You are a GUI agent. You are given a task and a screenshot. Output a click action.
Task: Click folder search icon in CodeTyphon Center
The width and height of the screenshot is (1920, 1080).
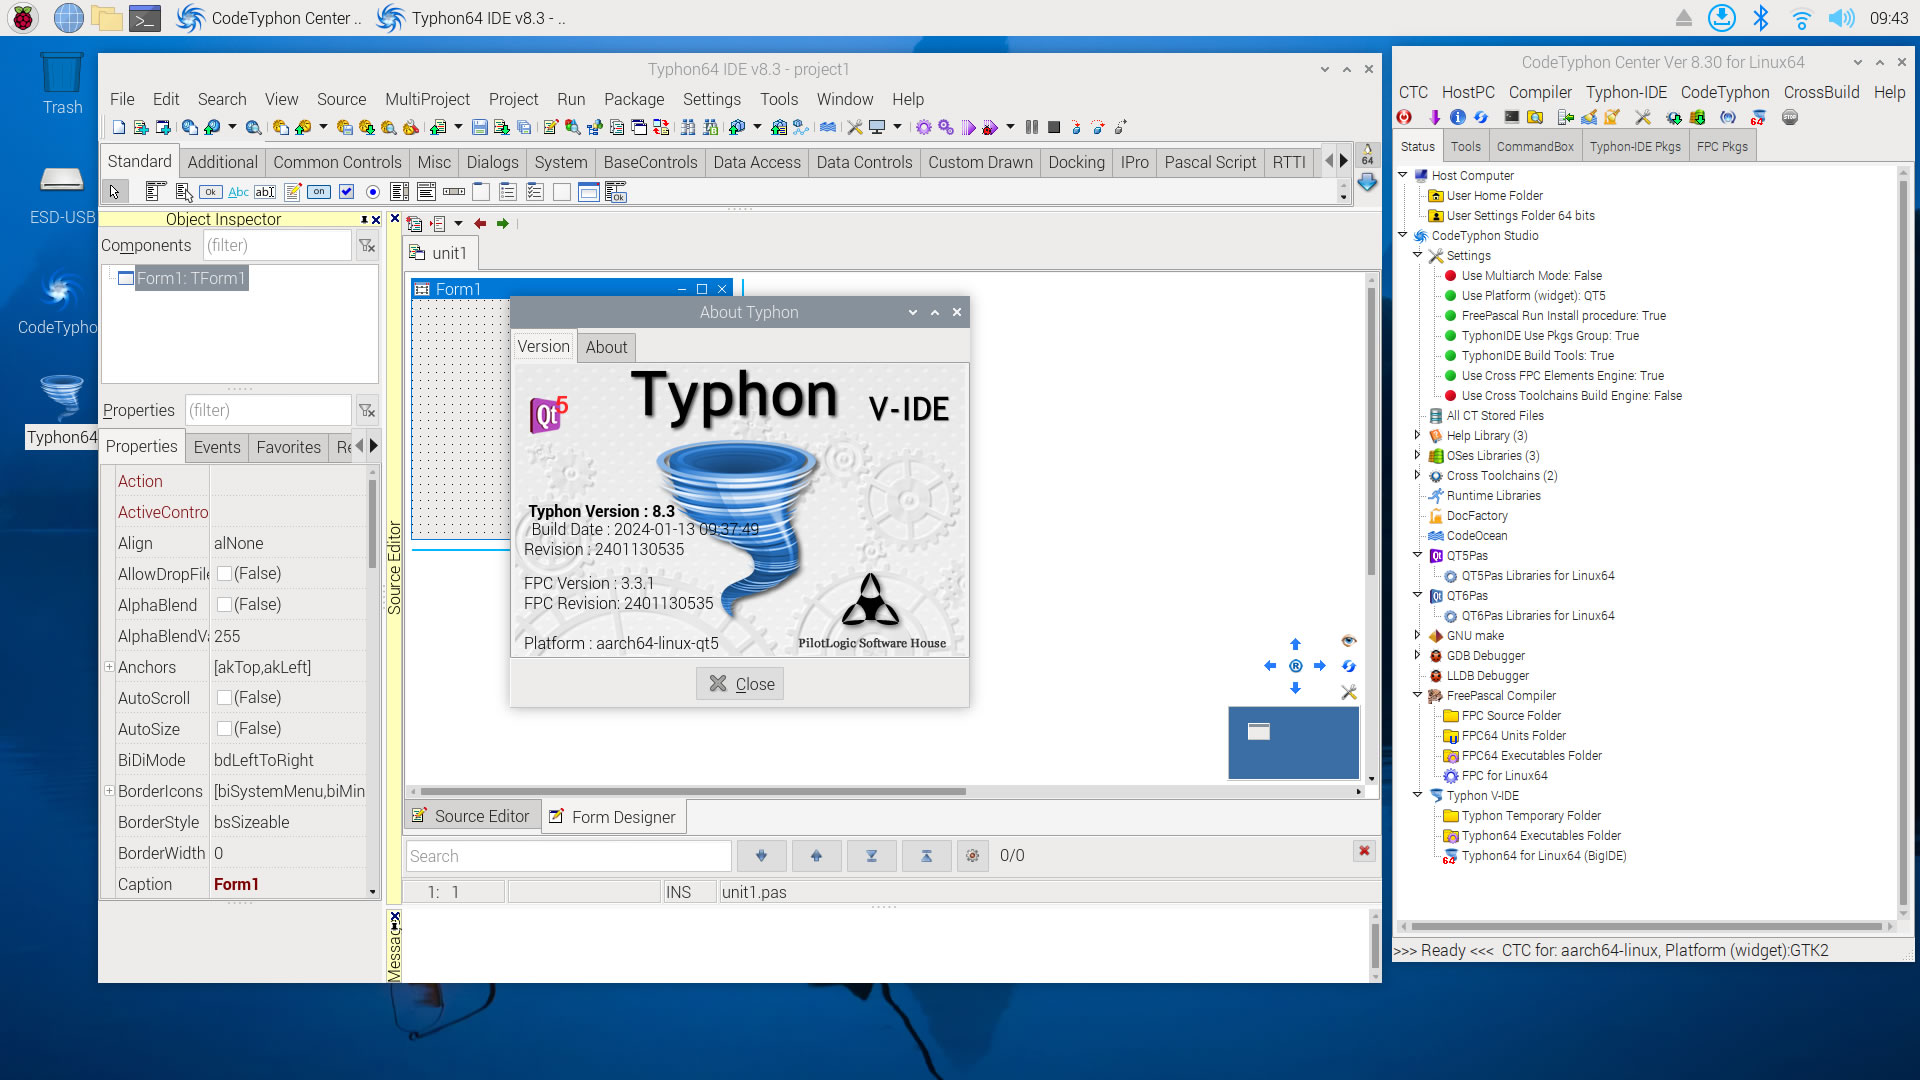tap(1535, 117)
